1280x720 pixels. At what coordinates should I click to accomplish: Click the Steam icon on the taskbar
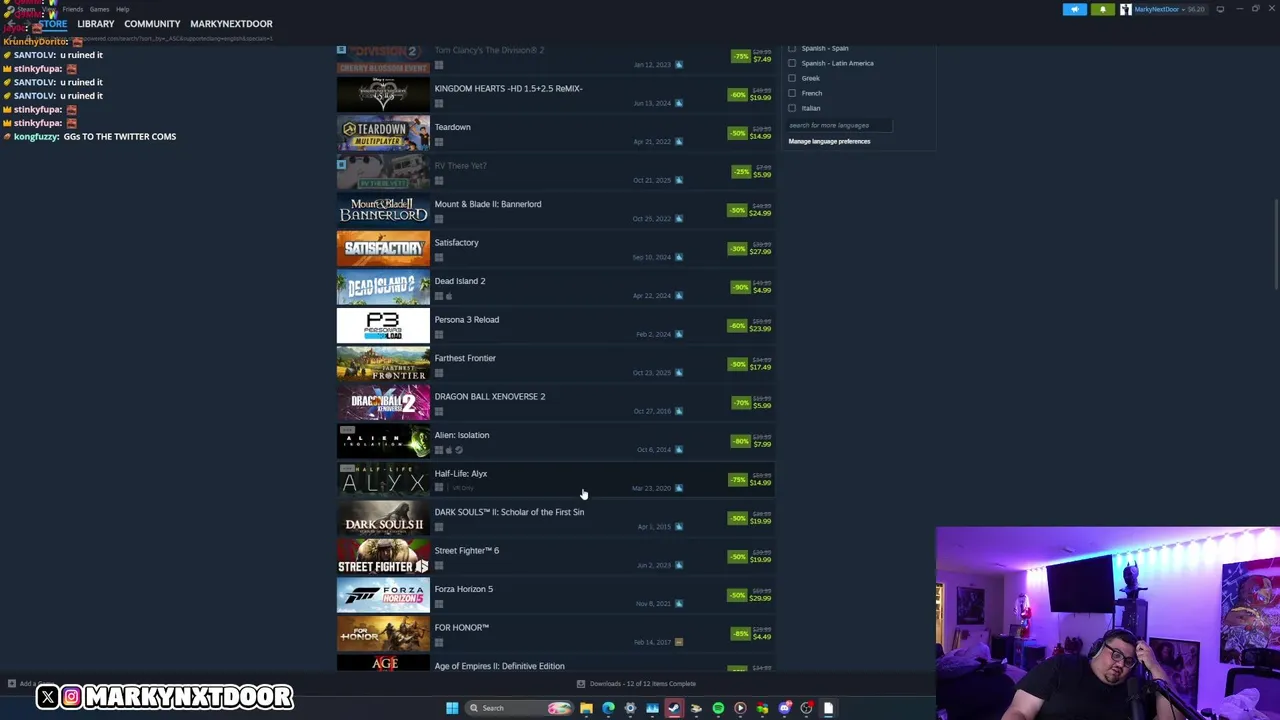[x=674, y=708]
